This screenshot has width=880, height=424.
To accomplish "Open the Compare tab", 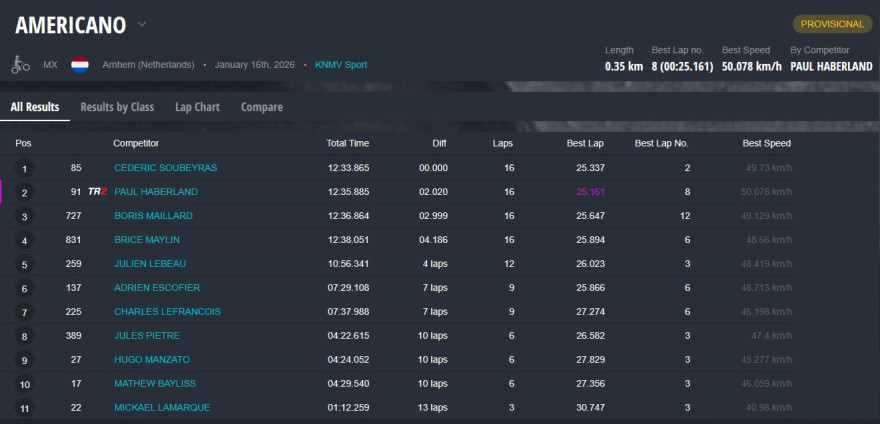I will pos(261,107).
